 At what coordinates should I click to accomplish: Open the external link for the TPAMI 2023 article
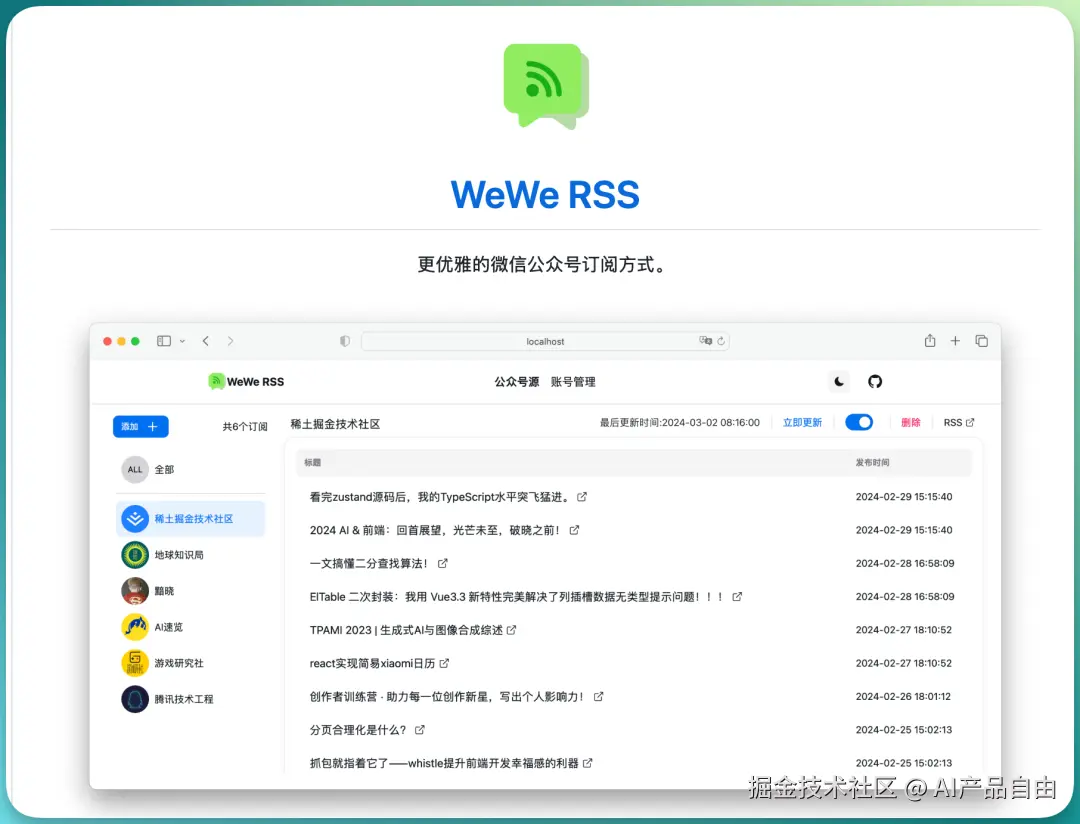tap(511, 630)
